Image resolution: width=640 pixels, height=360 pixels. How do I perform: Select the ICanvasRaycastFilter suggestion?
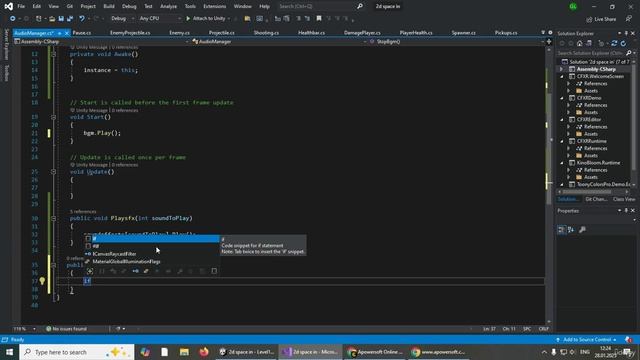152,254
